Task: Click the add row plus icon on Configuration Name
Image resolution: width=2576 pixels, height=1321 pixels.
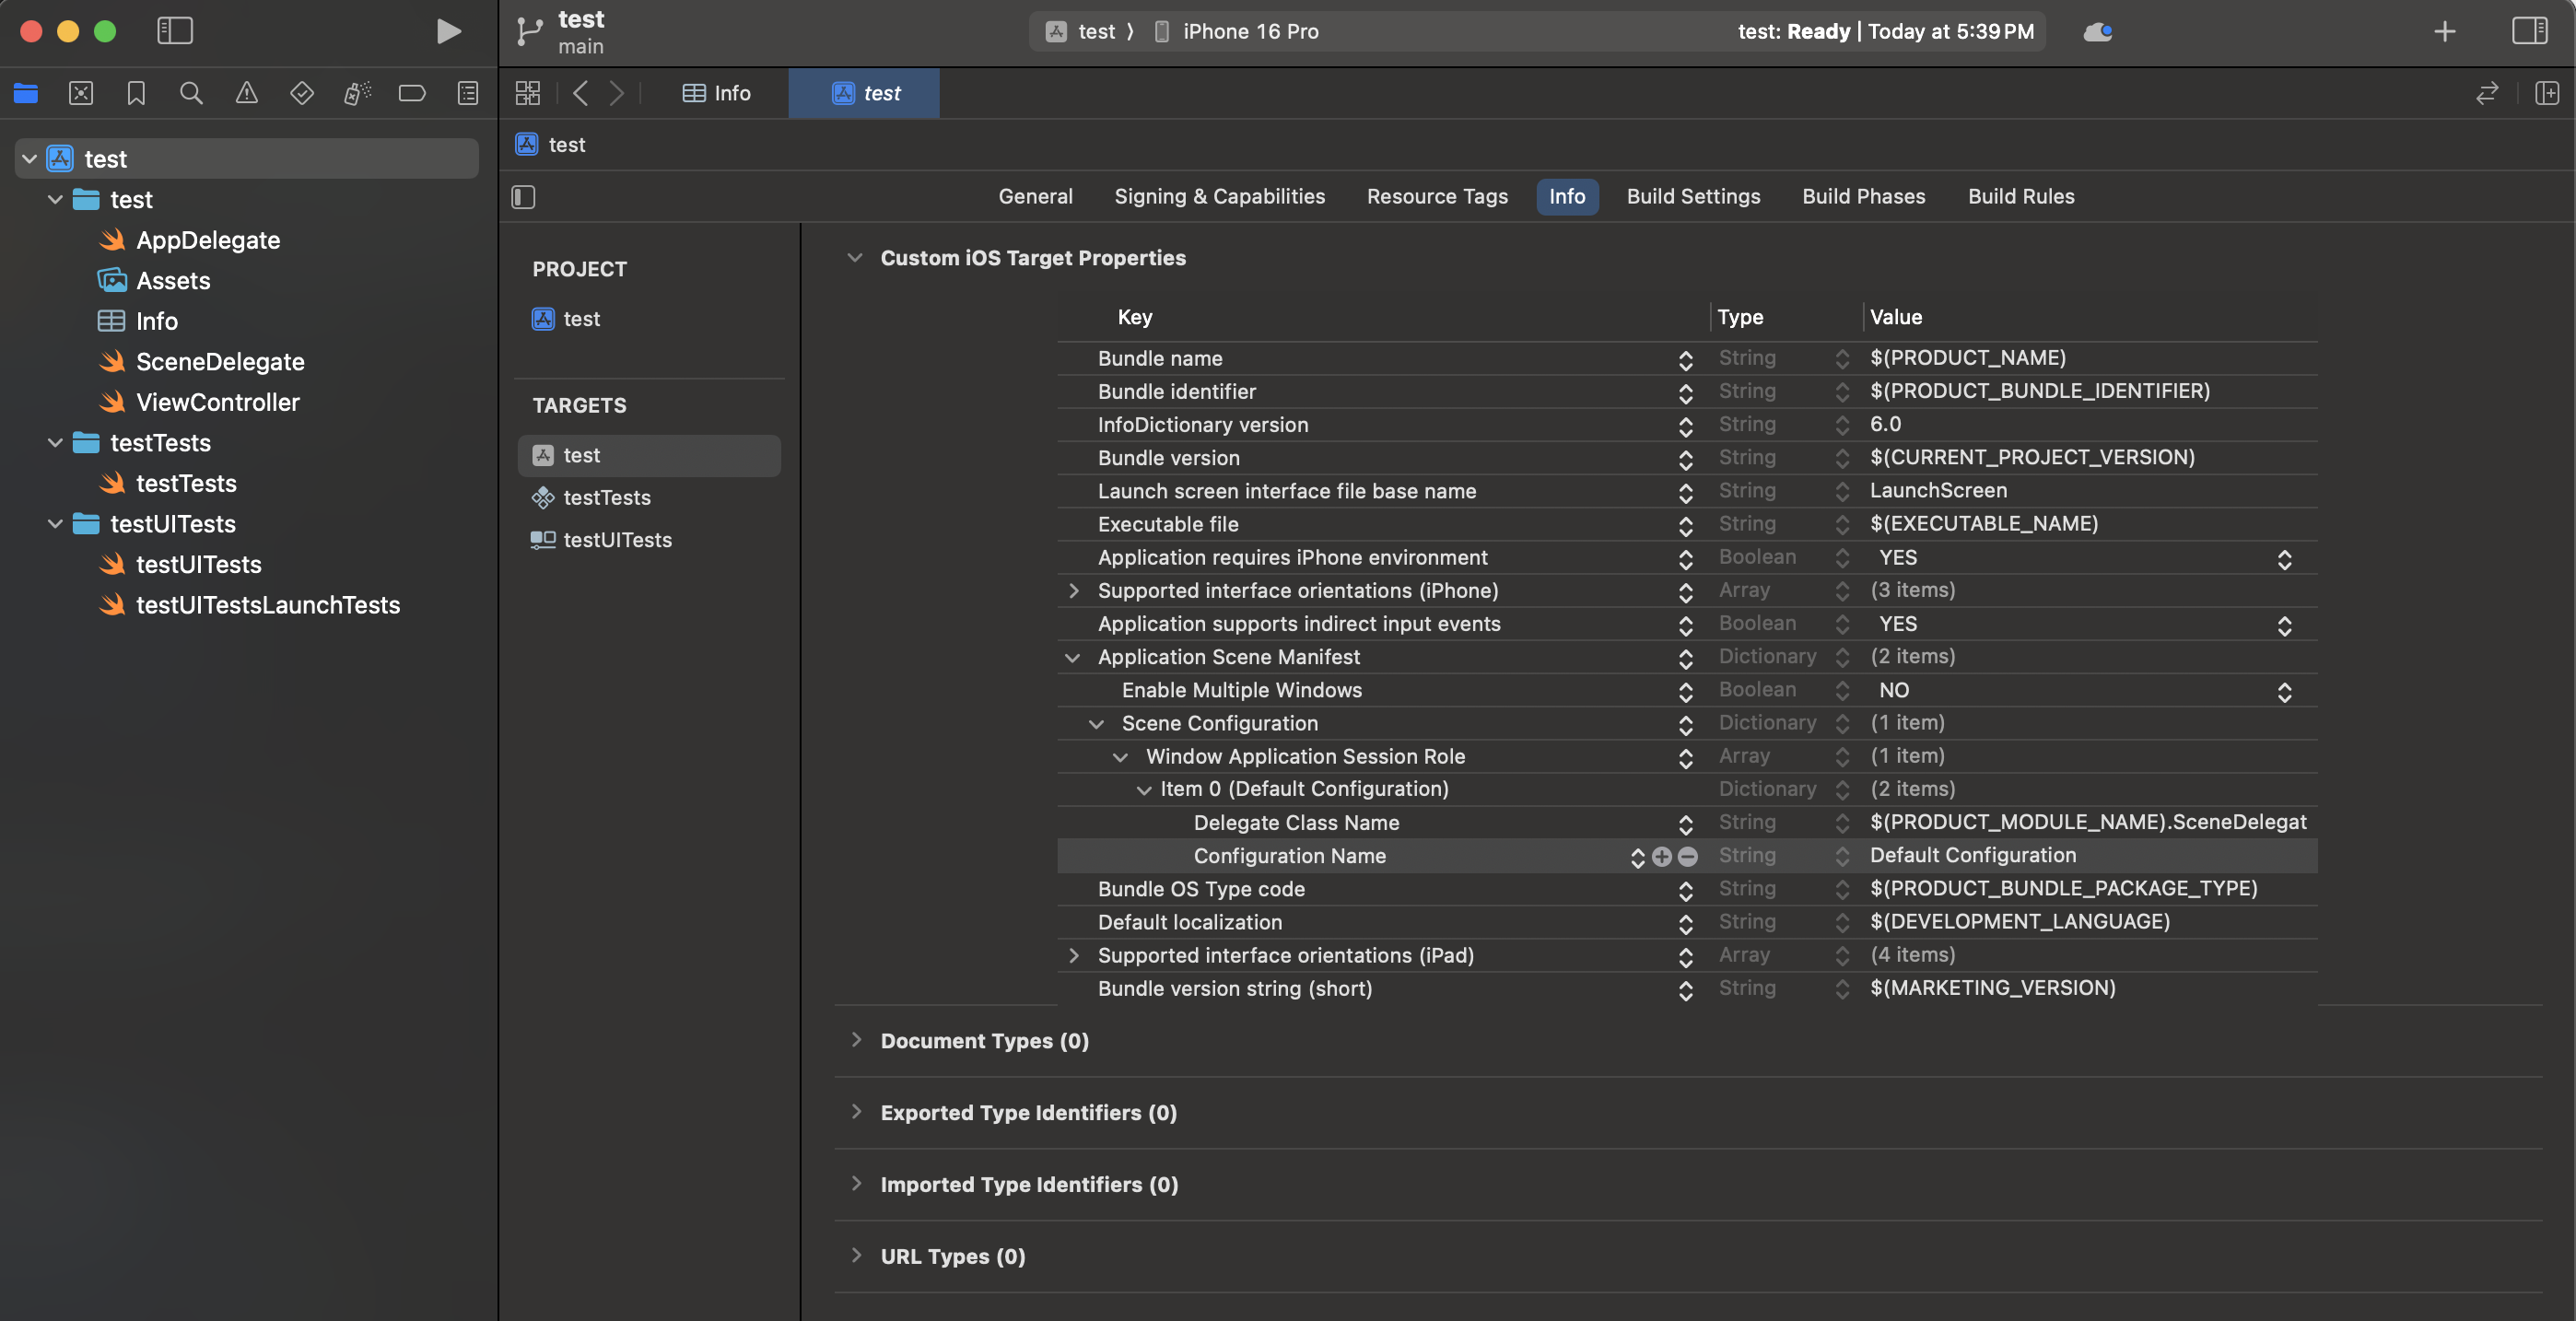Action: pyautogui.click(x=1662, y=856)
